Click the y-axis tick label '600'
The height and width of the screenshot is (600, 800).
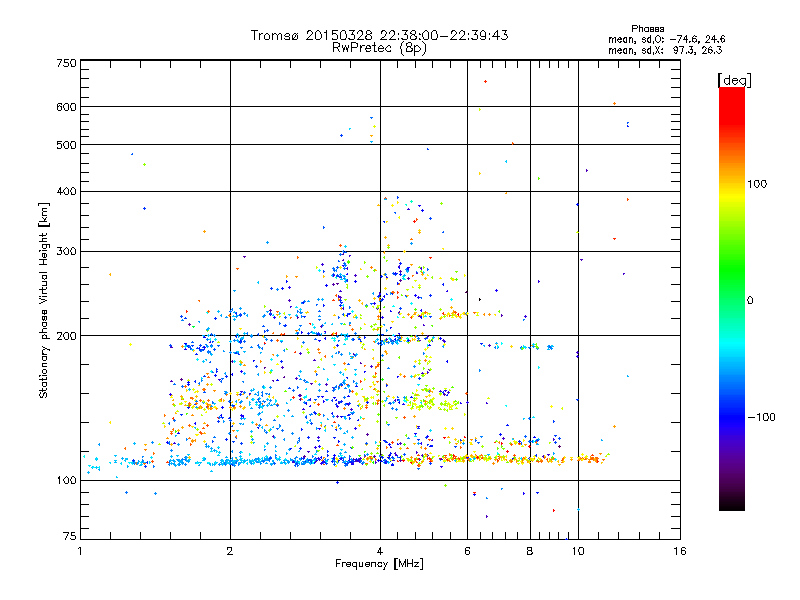[x=66, y=107]
